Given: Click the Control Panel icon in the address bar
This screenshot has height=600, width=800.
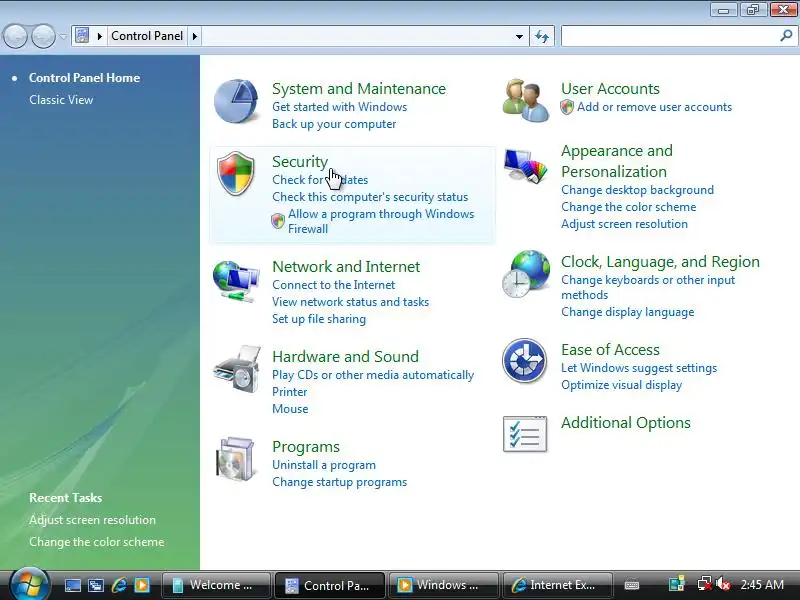Looking at the screenshot, I should (x=82, y=36).
